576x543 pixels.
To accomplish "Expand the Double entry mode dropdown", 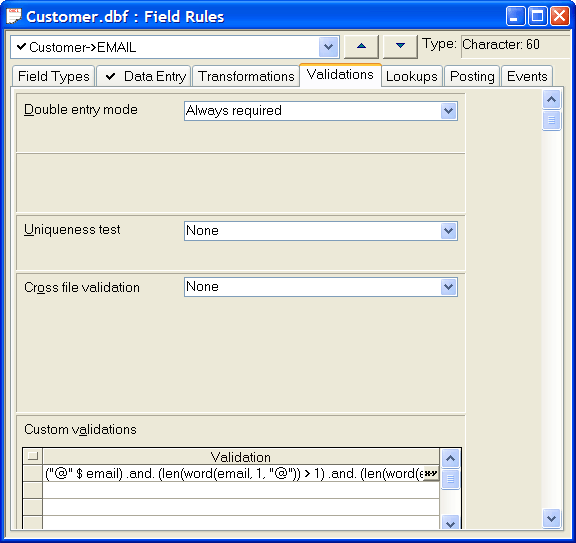I will point(449,111).
